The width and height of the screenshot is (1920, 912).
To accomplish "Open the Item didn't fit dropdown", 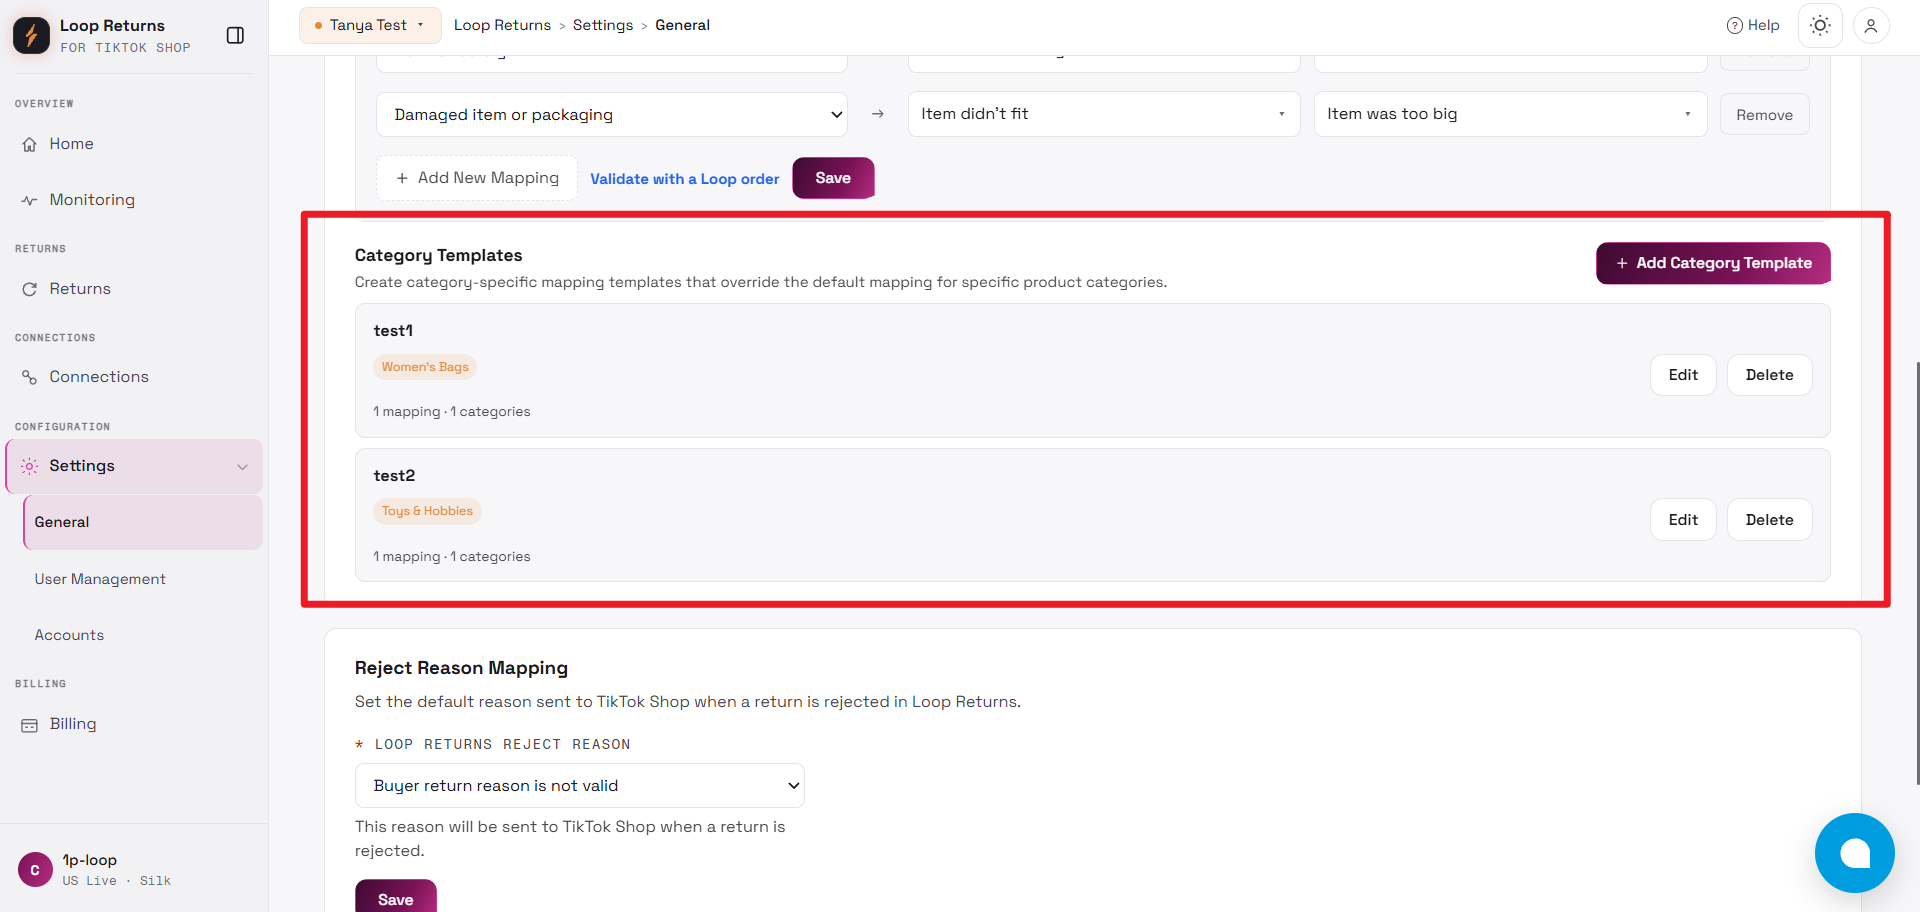I will pos(1104,114).
